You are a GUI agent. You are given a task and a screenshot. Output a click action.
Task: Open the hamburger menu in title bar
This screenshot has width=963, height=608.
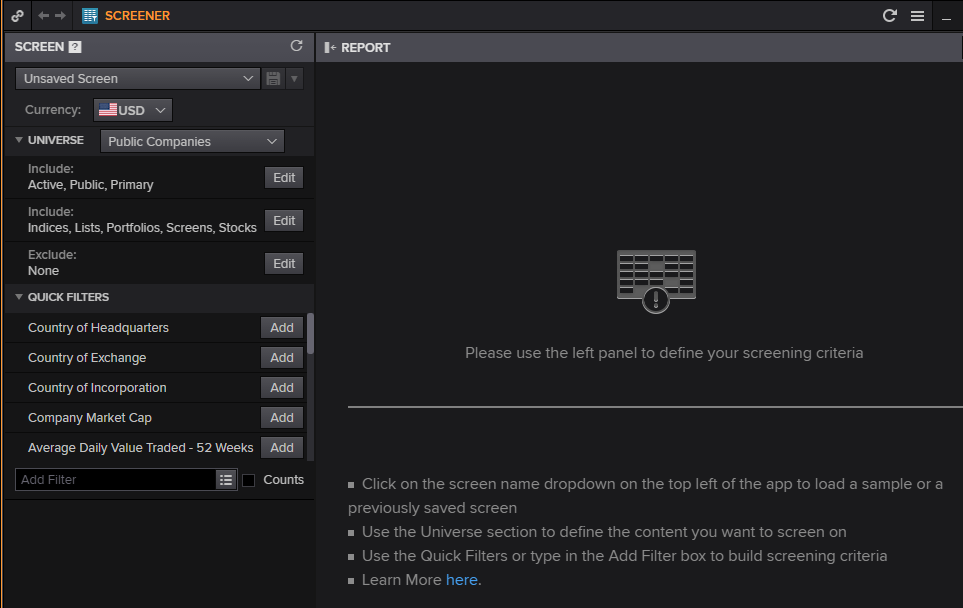917,15
